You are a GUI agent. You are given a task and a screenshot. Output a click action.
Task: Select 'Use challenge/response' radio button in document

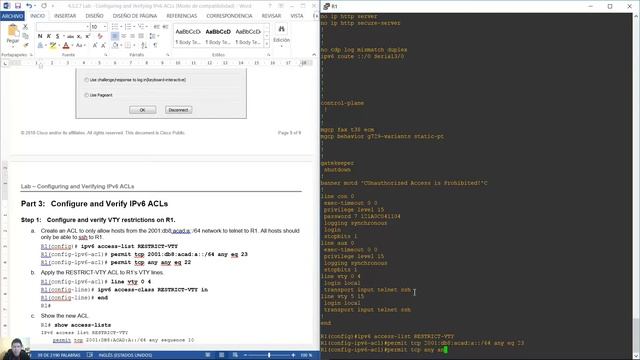(x=87, y=80)
